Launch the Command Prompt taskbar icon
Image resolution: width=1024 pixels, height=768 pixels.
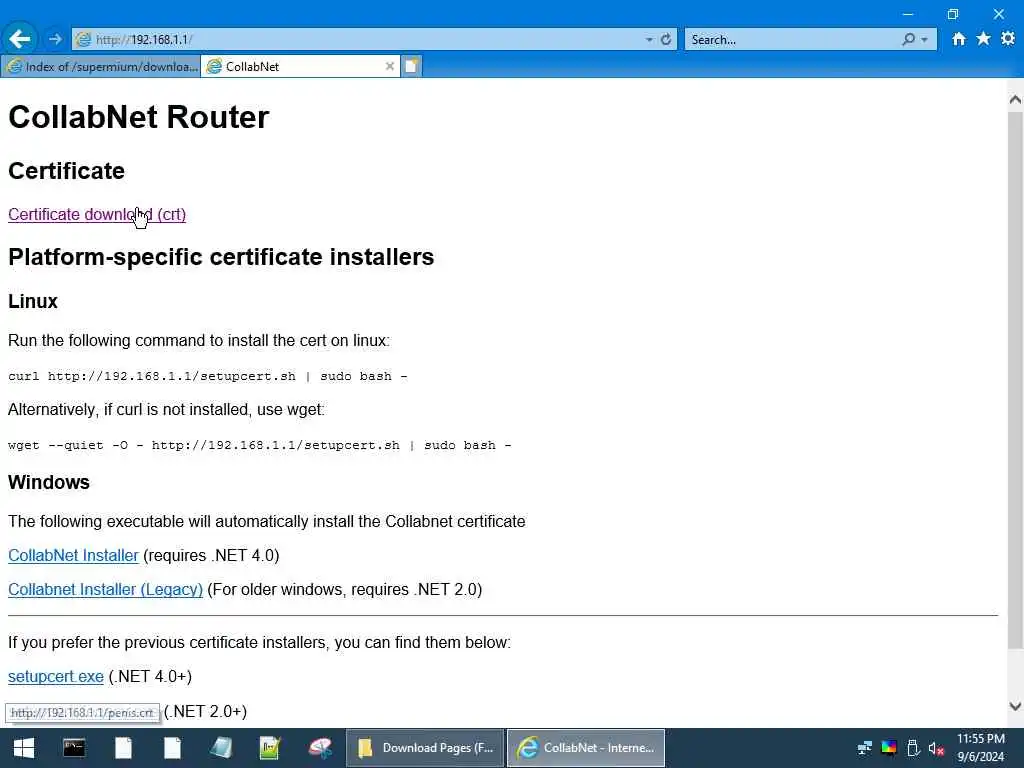click(x=73, y=748)
